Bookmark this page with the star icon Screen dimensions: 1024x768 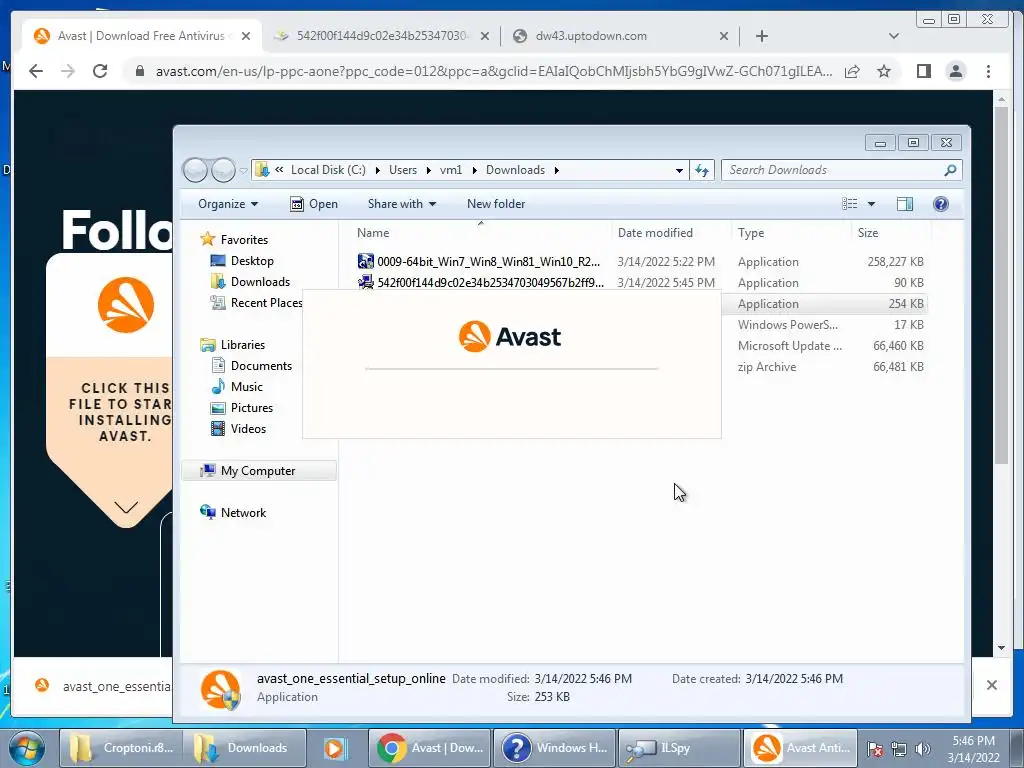coord(884,71)
